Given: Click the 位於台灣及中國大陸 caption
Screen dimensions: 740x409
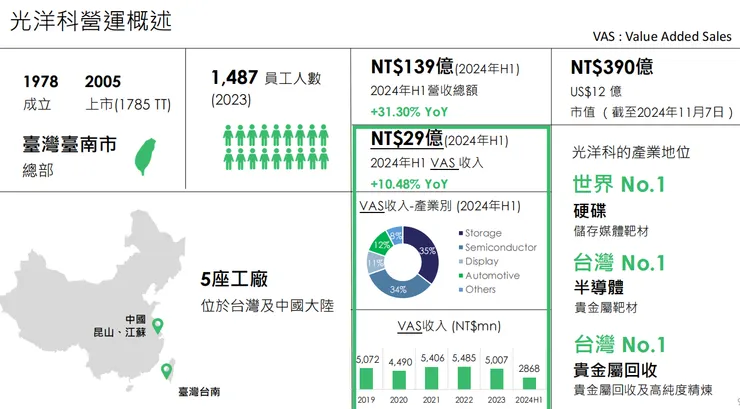Looking at the screenshot, I should (267, 306).
